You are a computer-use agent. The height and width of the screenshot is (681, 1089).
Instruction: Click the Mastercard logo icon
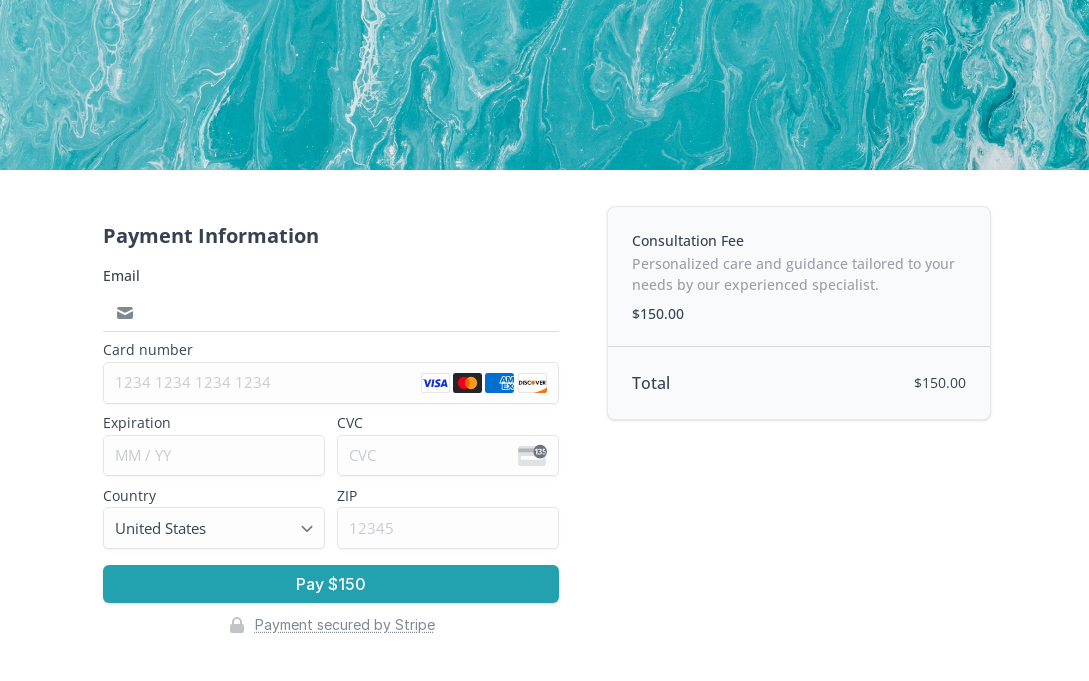(x=467, y=383)
